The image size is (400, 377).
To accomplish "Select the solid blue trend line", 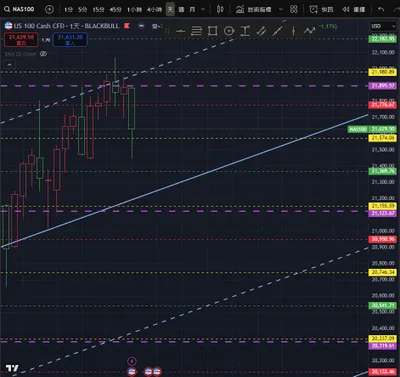I will pyautogui.click(x=185, y=180).
